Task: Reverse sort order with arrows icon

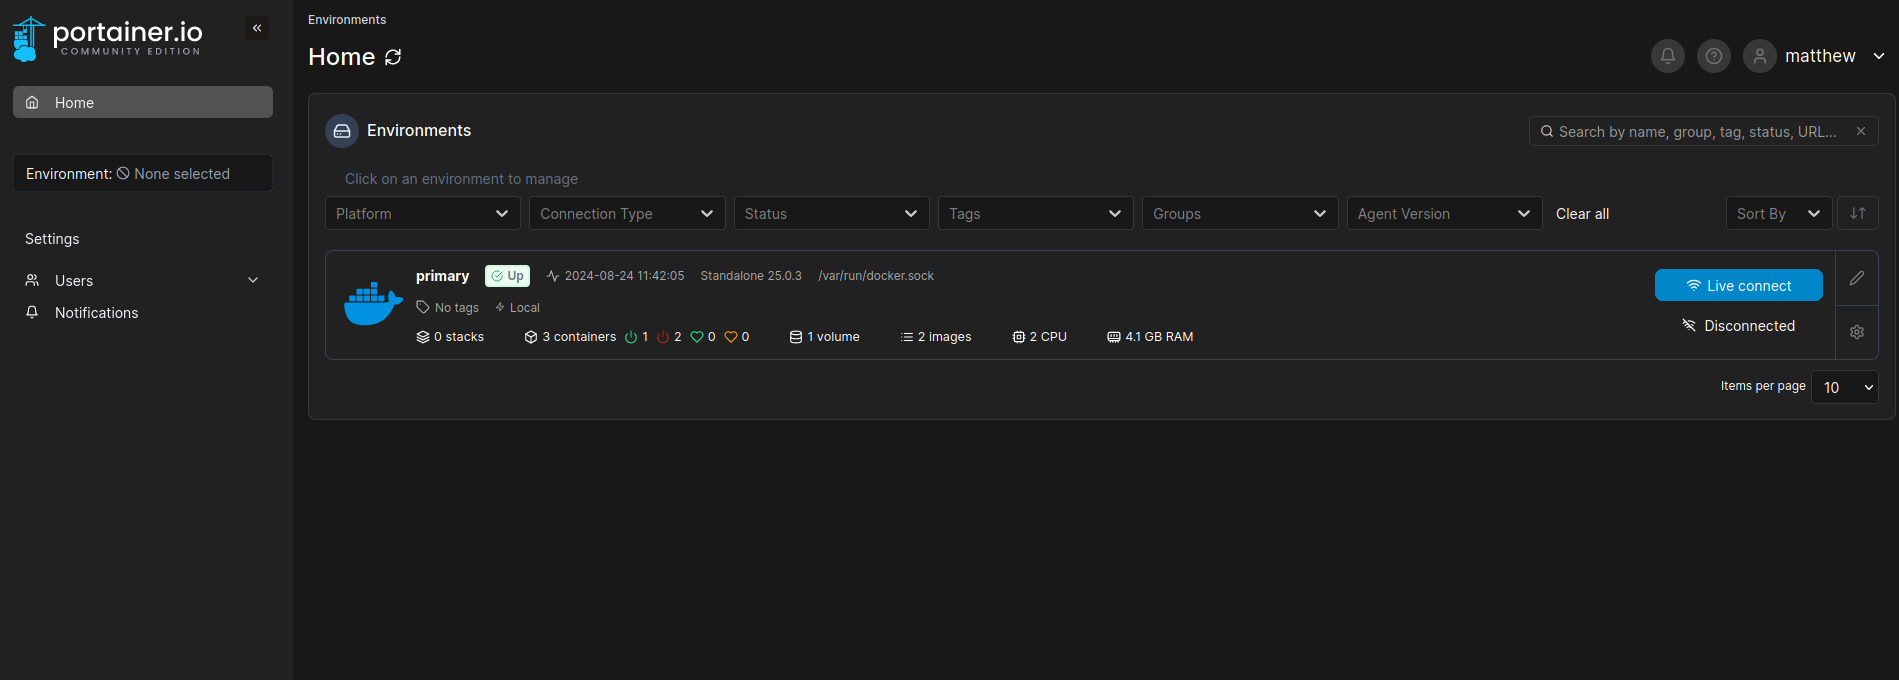Action: (x=1858, y=213)
